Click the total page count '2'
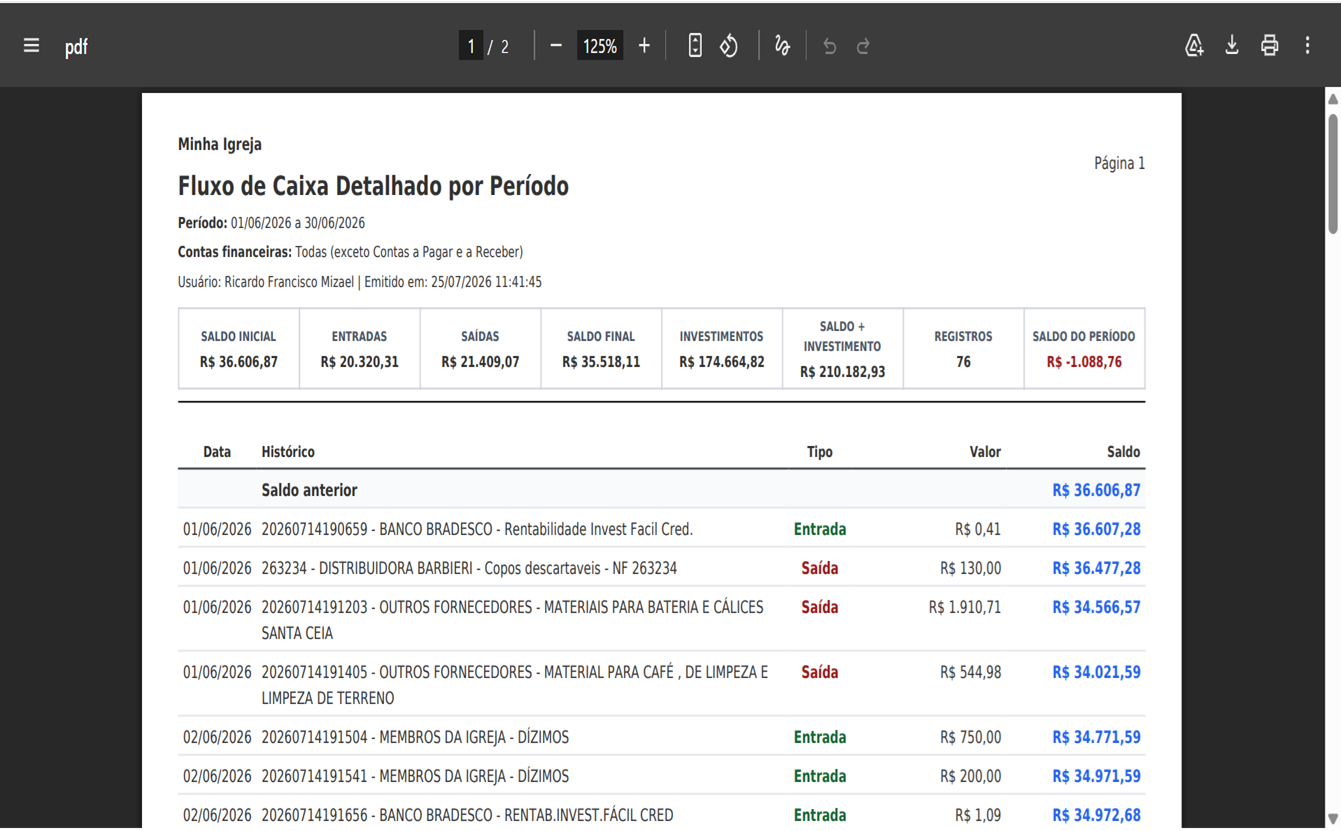The height and width of the screenshot is (831, 1341). pyautogui.click(x=505, y=47)
